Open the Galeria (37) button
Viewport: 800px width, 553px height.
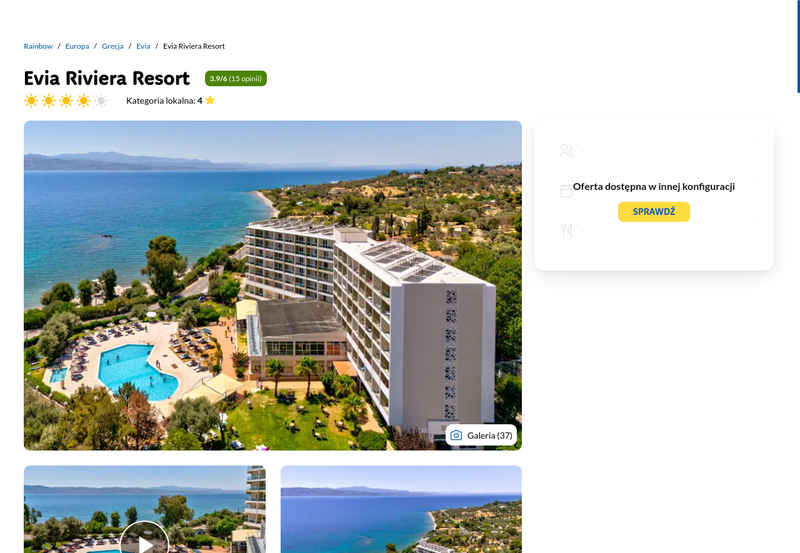[481, 435]
